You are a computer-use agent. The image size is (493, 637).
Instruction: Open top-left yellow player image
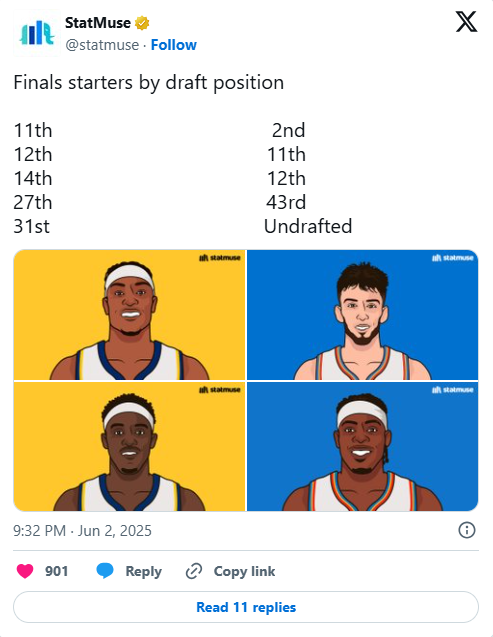(130, 315)
